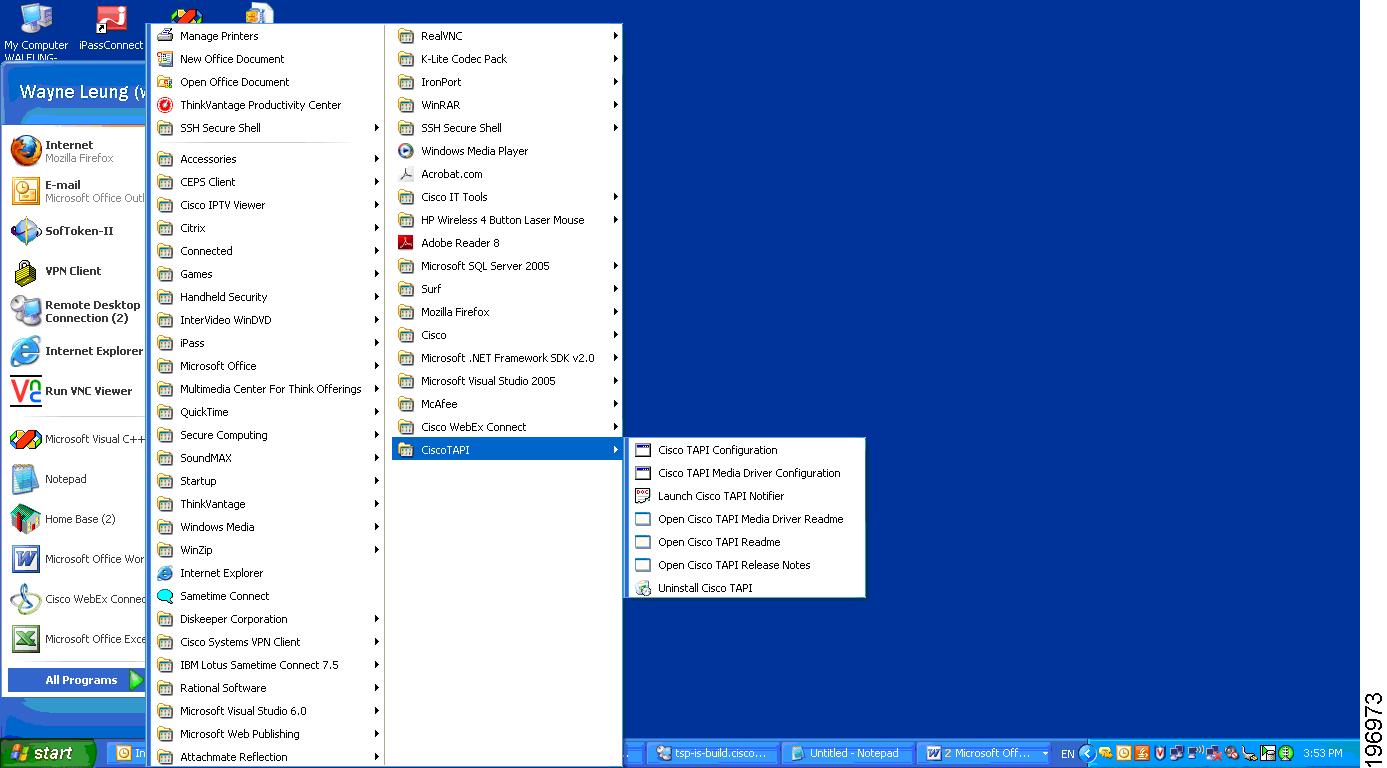Viewport: 1387px width, 768px height.
Task: Open grouped Microsoft Office taskbar button
Action: [x=985, y=753]
